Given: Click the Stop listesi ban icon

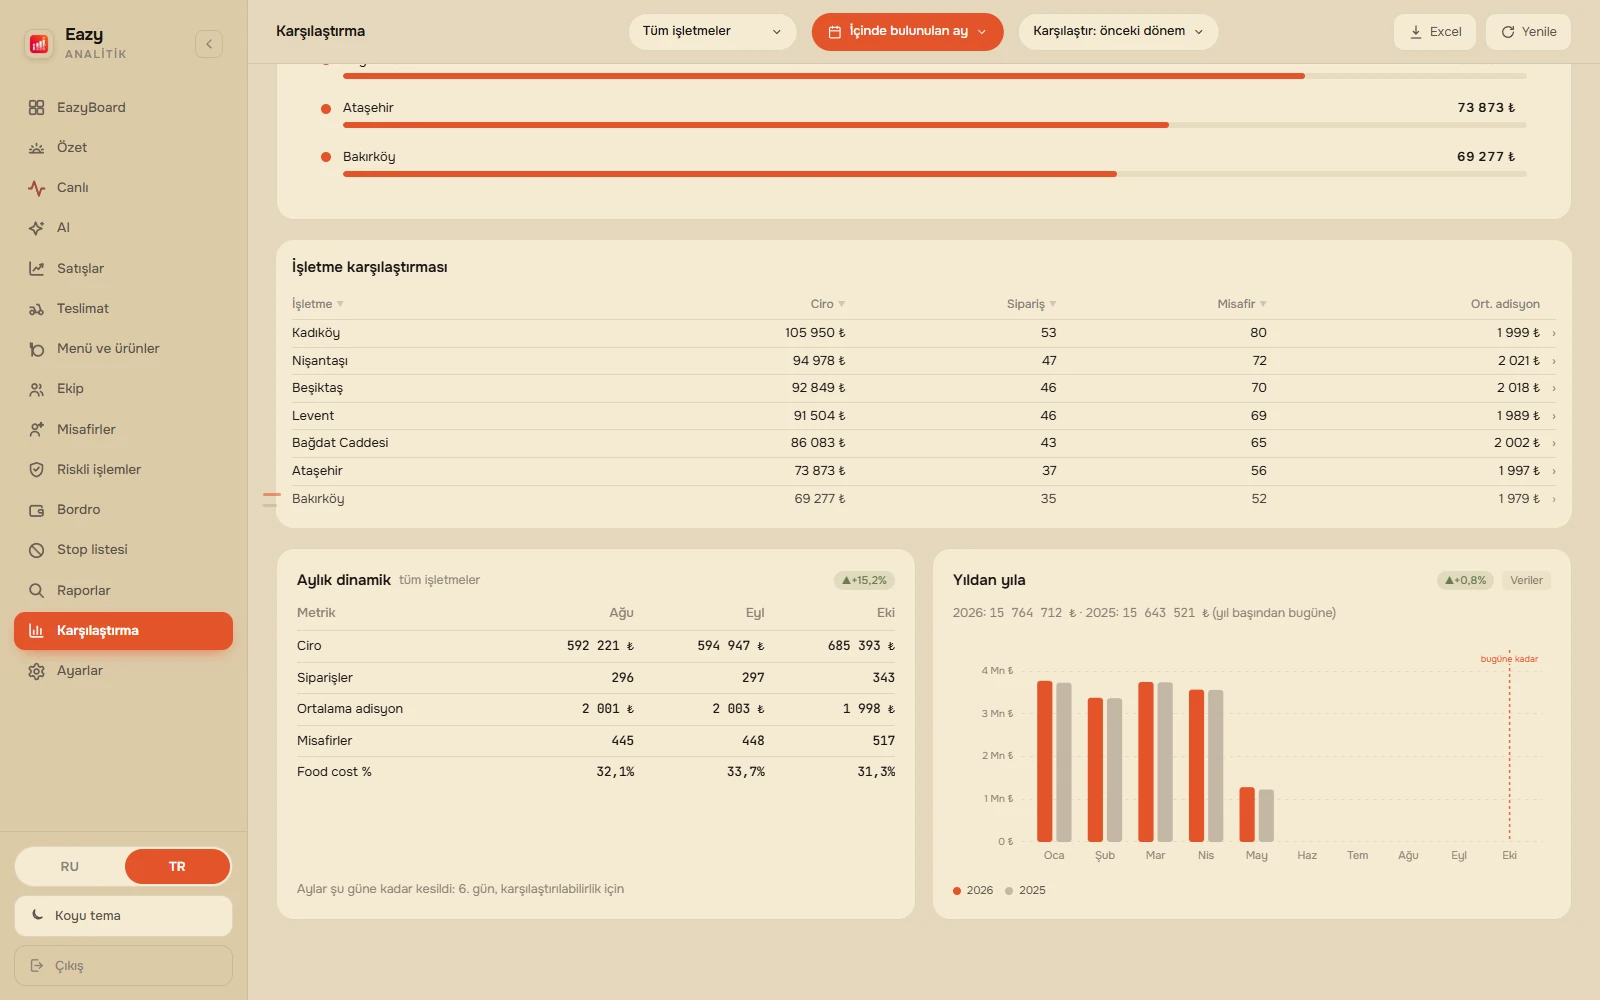Looking at the screenshot, I should [37, 550].
